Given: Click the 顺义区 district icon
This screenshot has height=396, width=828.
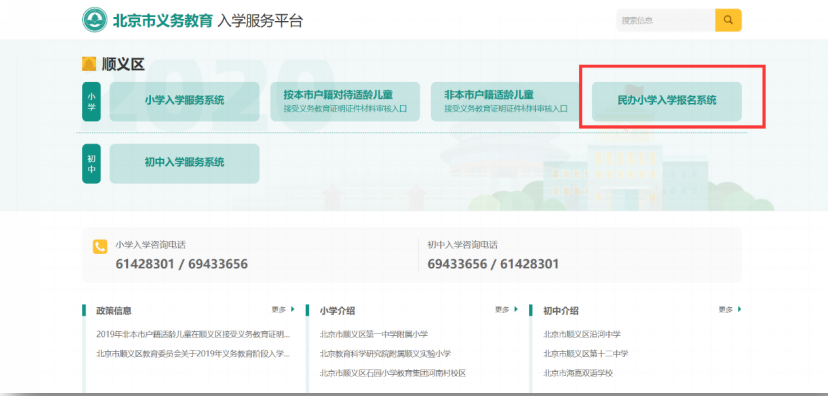Looking at the screenshot, I should click(x=89, y=64).
